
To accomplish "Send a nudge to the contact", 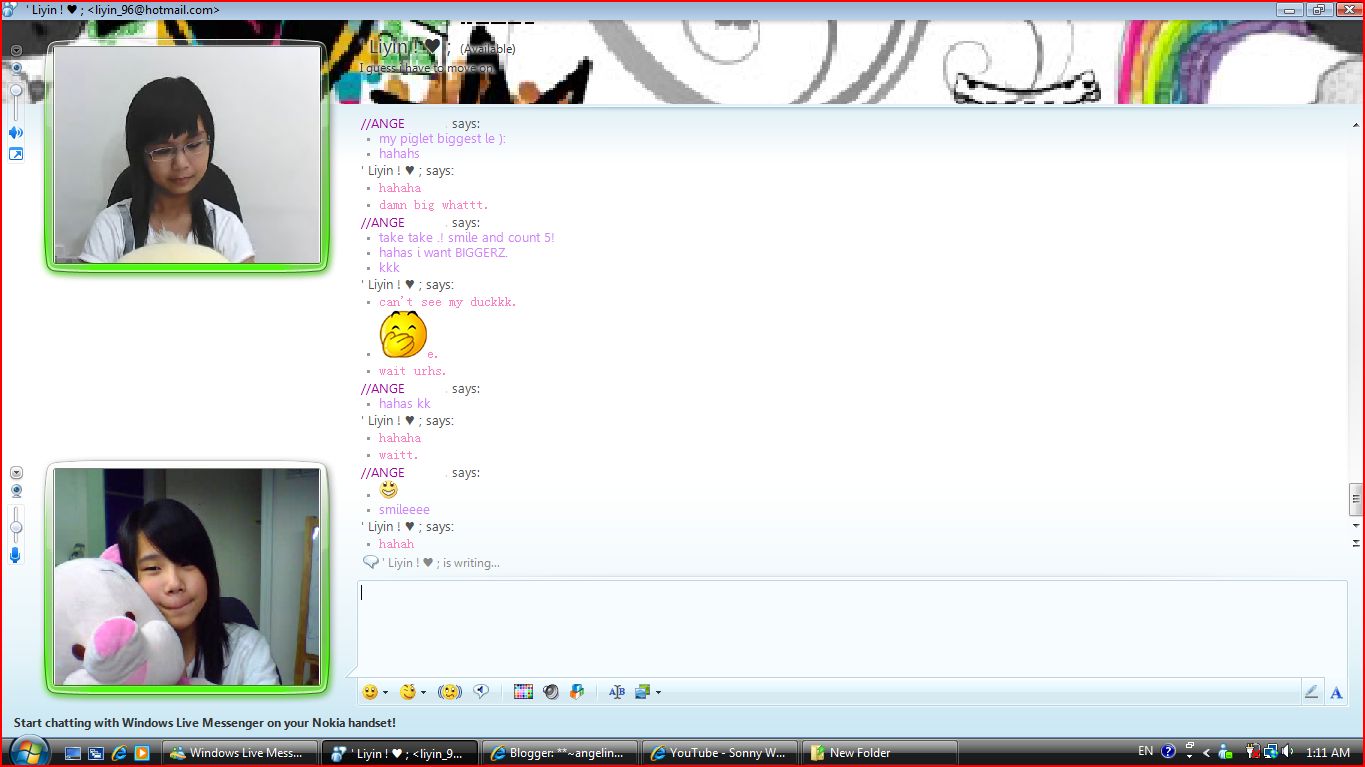I will [x=450, y=691].
